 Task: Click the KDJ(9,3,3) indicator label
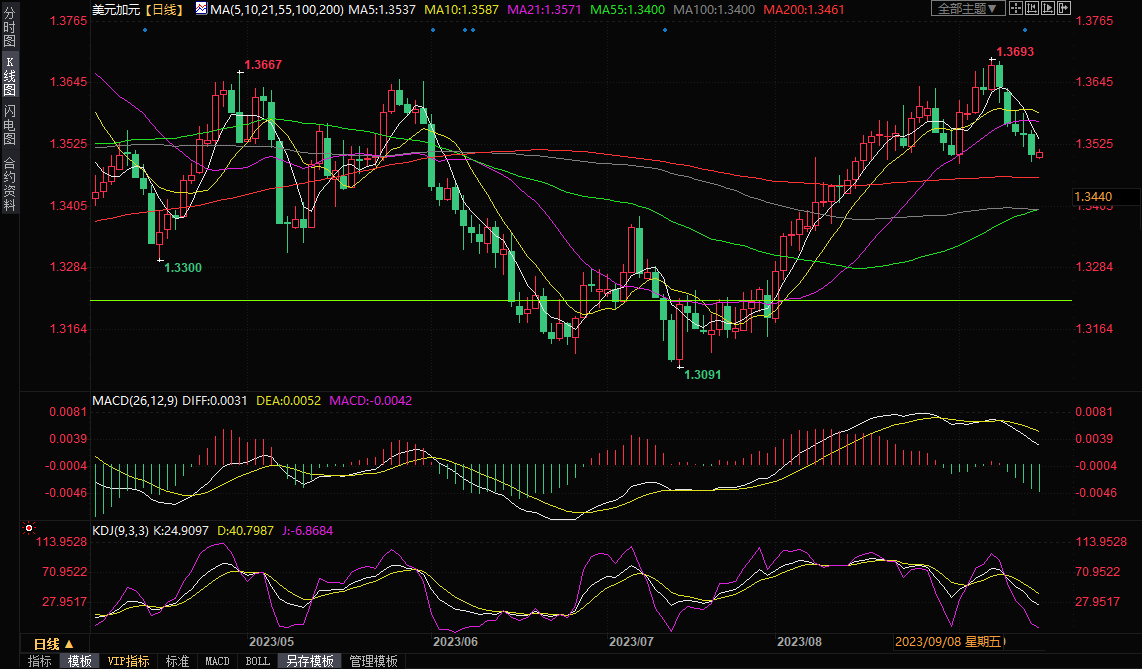[x=120, y=531]
